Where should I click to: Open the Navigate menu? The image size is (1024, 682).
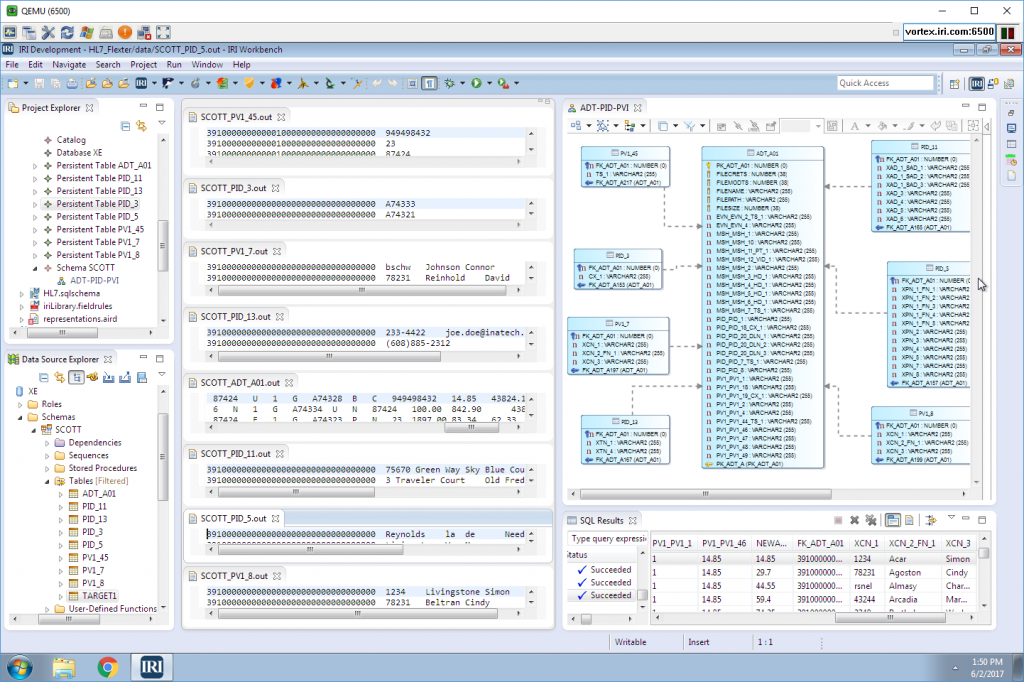tap(70, 63)
